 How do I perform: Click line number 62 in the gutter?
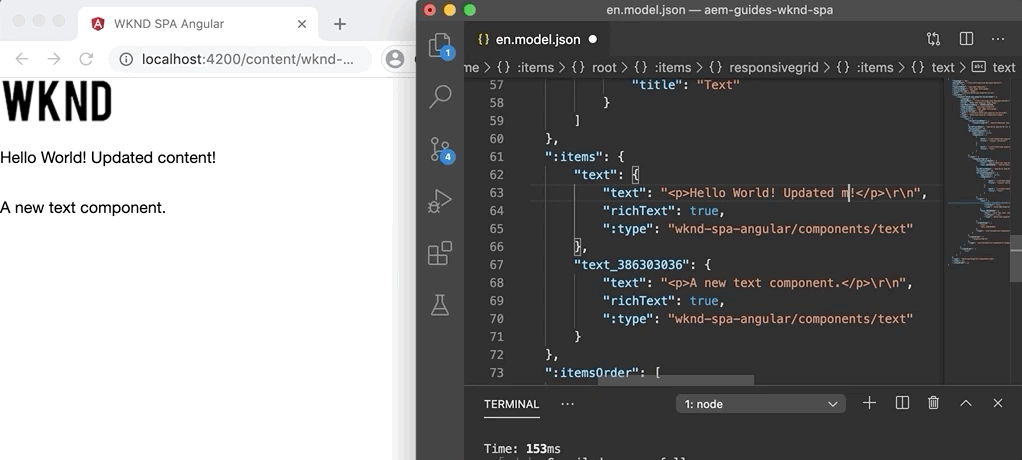coord(496,175)
